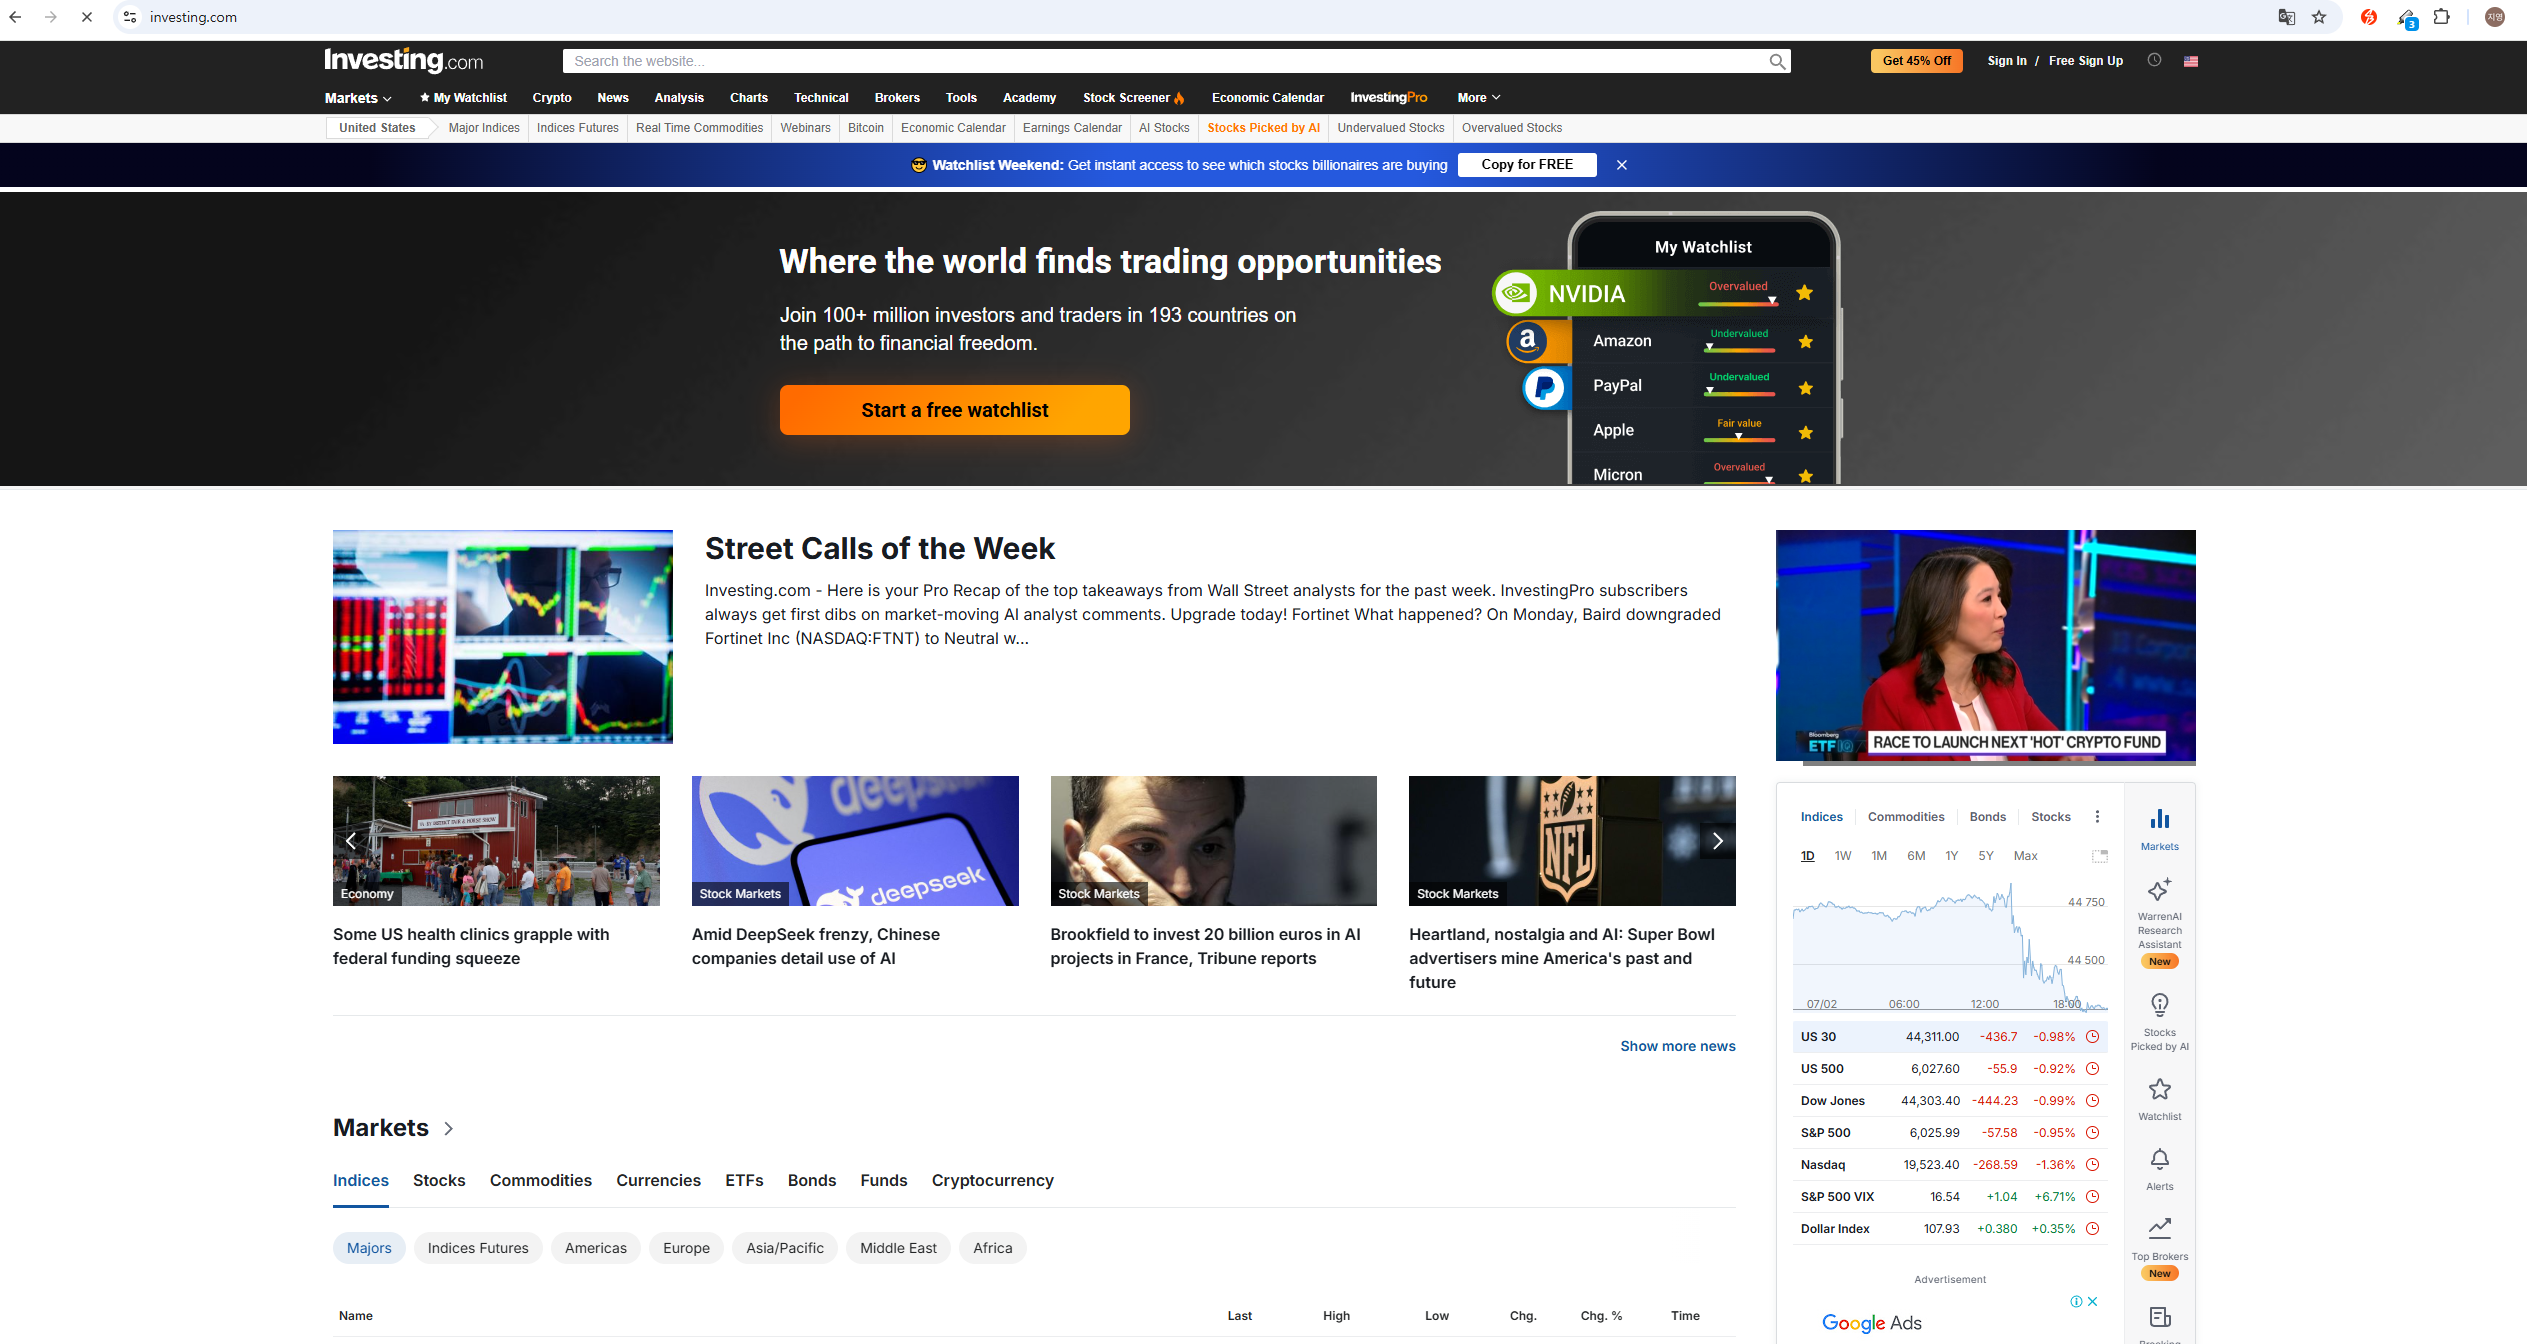Click the Sign In link
This screenshot has height=1344, width=2527.
(2007, 61)
